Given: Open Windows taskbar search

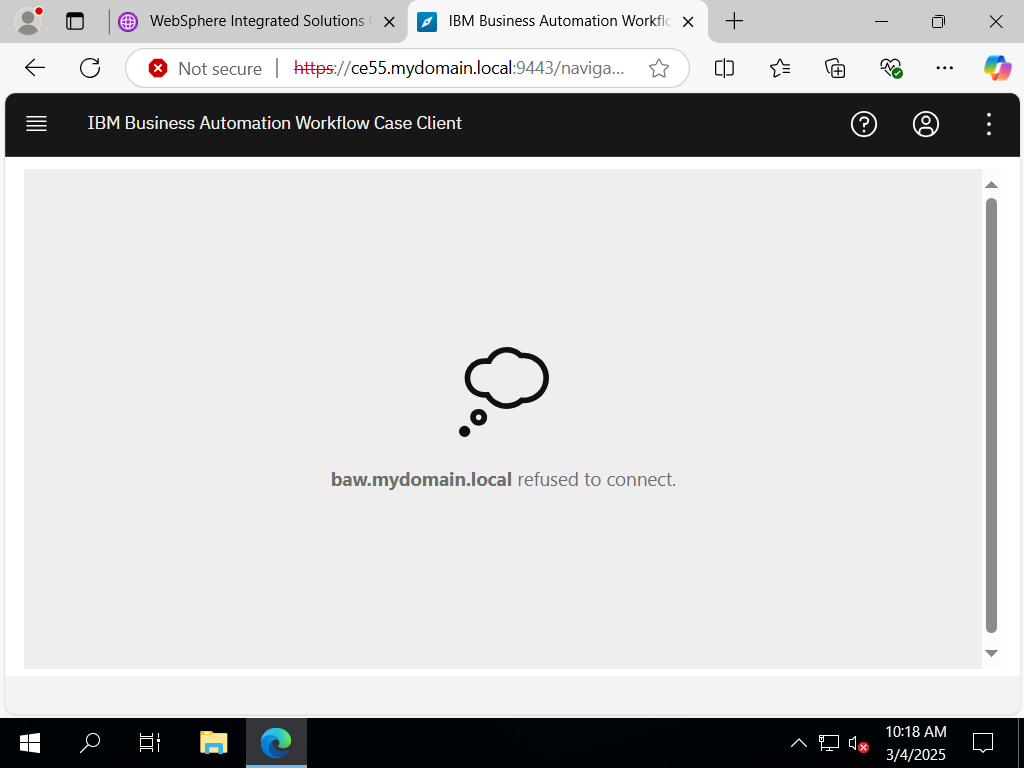Looking at the screenshot, I should pyautogui.click(x=90, y=743).
